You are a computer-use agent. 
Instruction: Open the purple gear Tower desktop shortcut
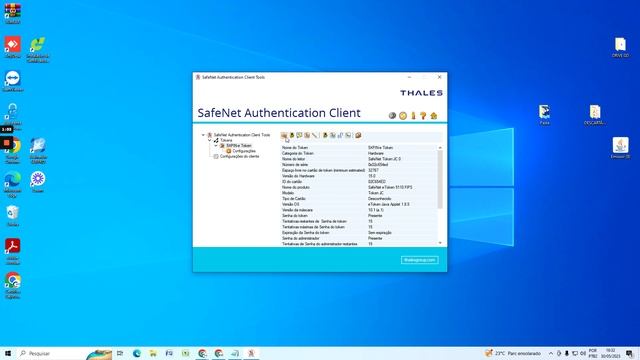pos(38,182)
